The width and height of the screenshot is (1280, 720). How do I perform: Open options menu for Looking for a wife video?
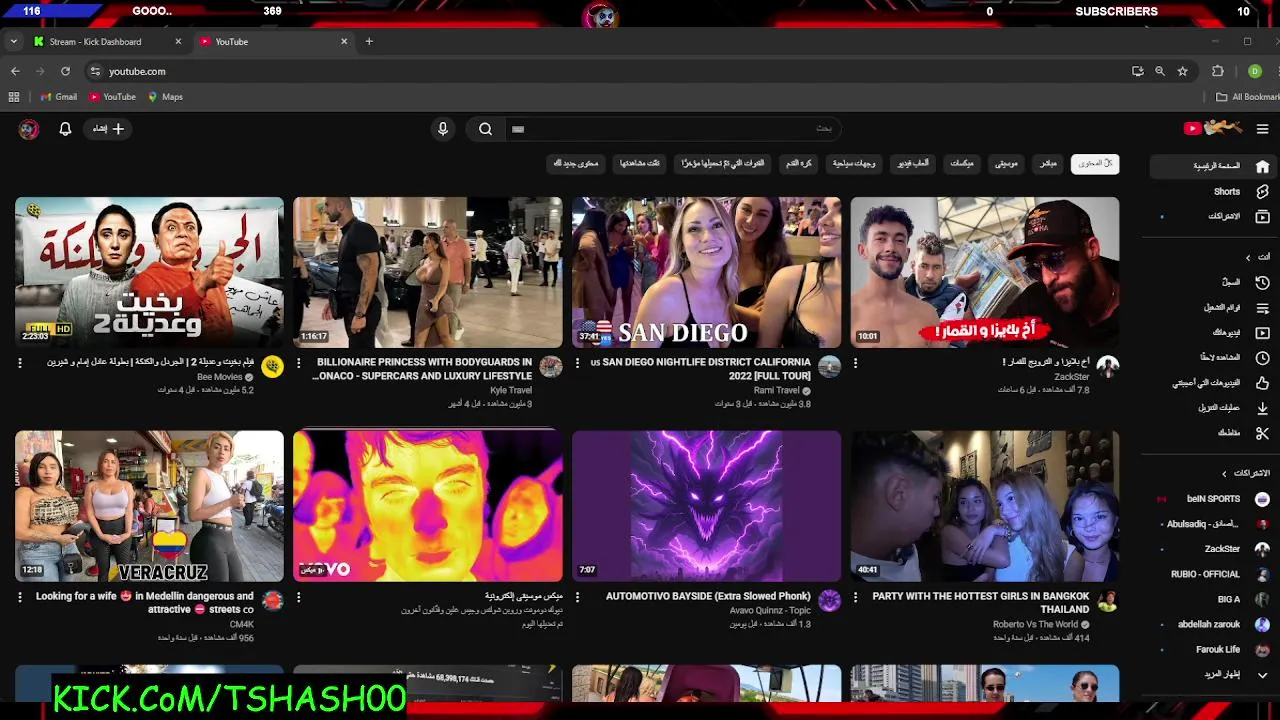(x=20, y=597)
